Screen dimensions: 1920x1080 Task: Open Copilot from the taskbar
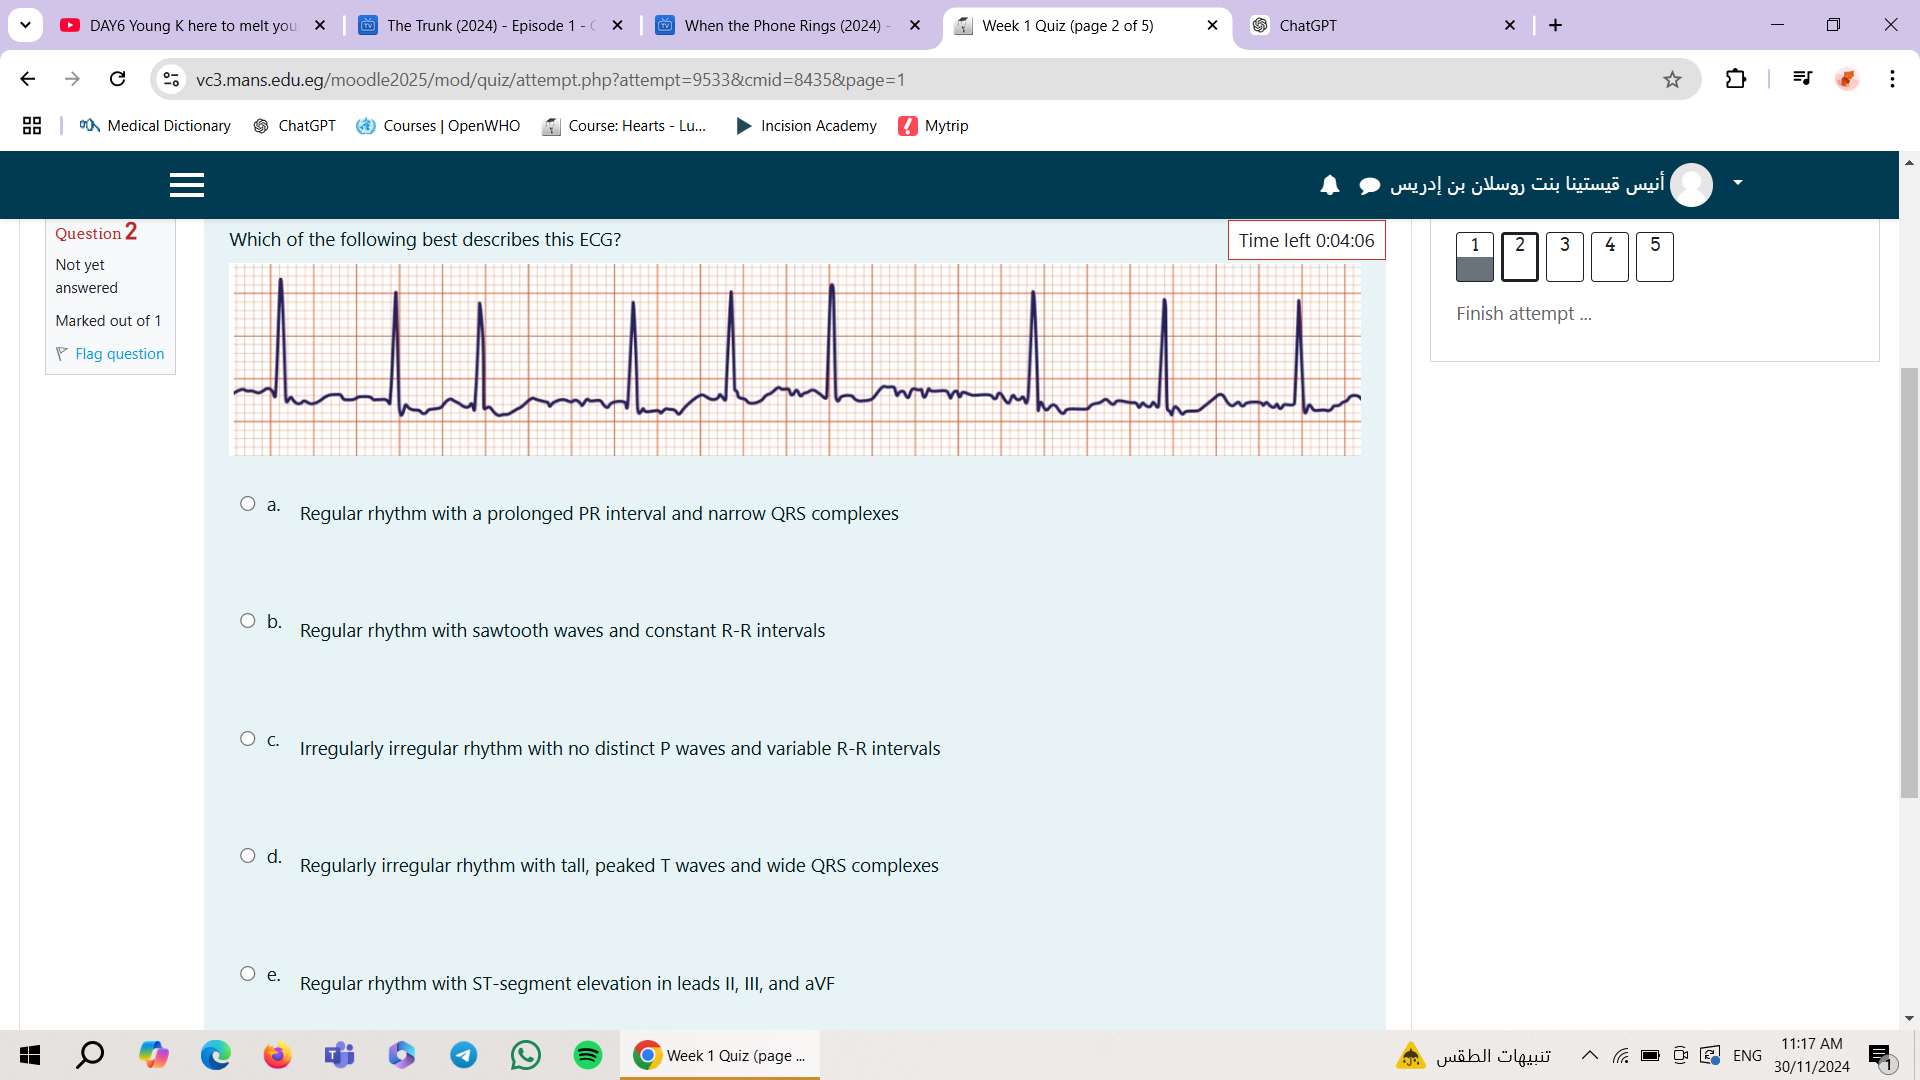click(x=153, y=1055)
